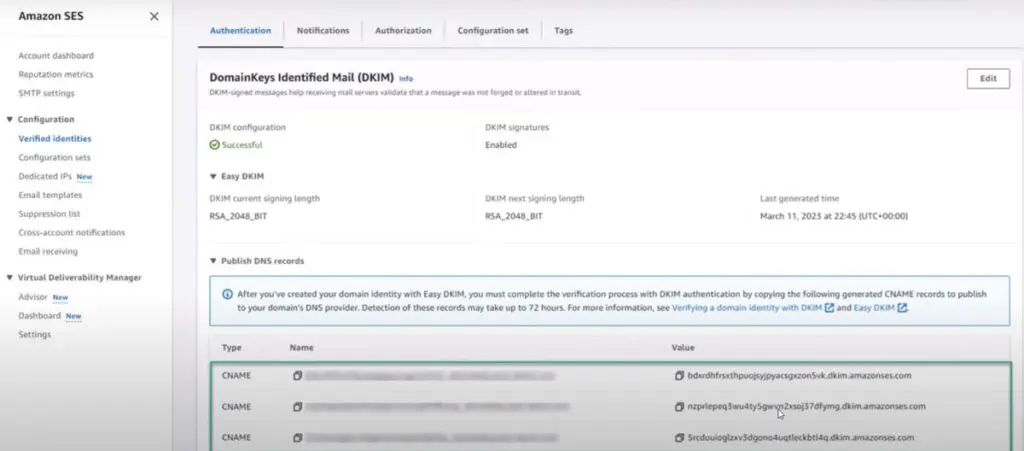Go to SMTP settings in sidebar
The height and width of the screenshot is (451, 1024).
click(x=46, y=93)
